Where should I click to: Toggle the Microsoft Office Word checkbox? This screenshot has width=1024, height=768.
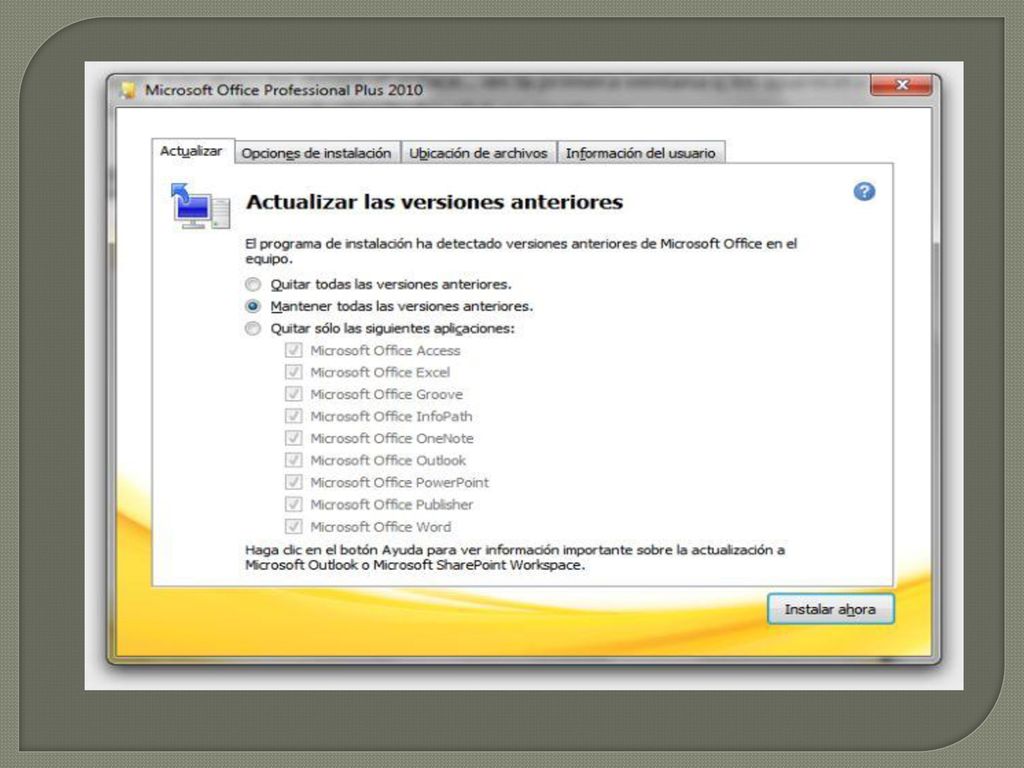coord(294,526)
